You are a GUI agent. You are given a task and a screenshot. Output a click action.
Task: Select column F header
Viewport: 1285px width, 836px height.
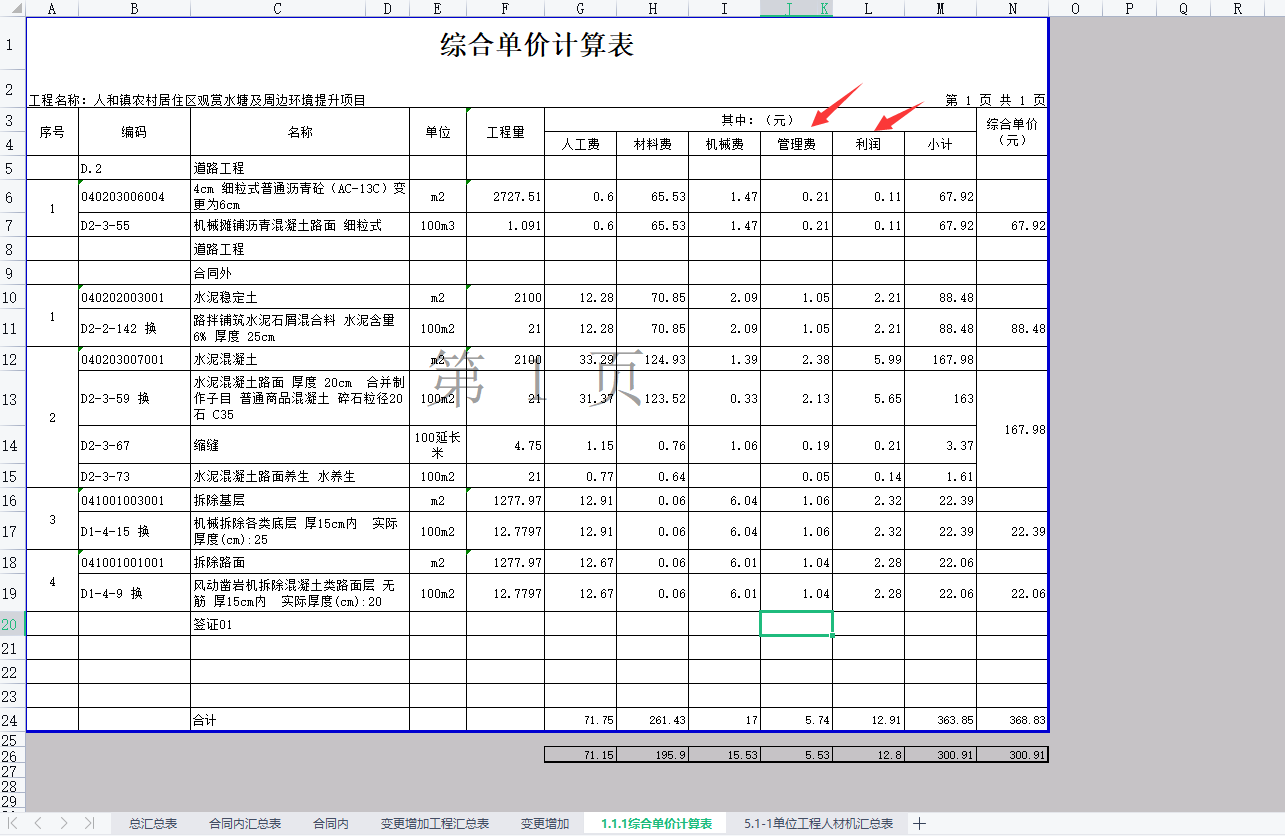[505, 8]
